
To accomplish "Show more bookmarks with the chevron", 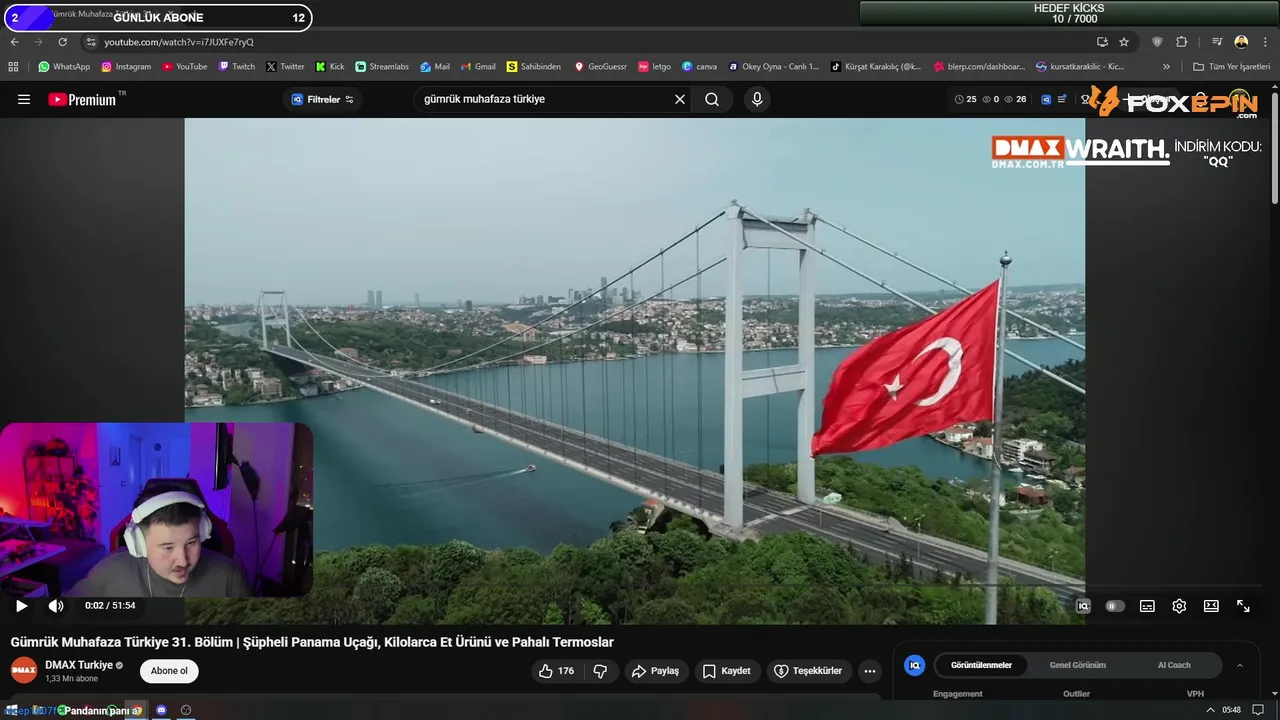I will pyautogui.click(x=1166, y=67).
